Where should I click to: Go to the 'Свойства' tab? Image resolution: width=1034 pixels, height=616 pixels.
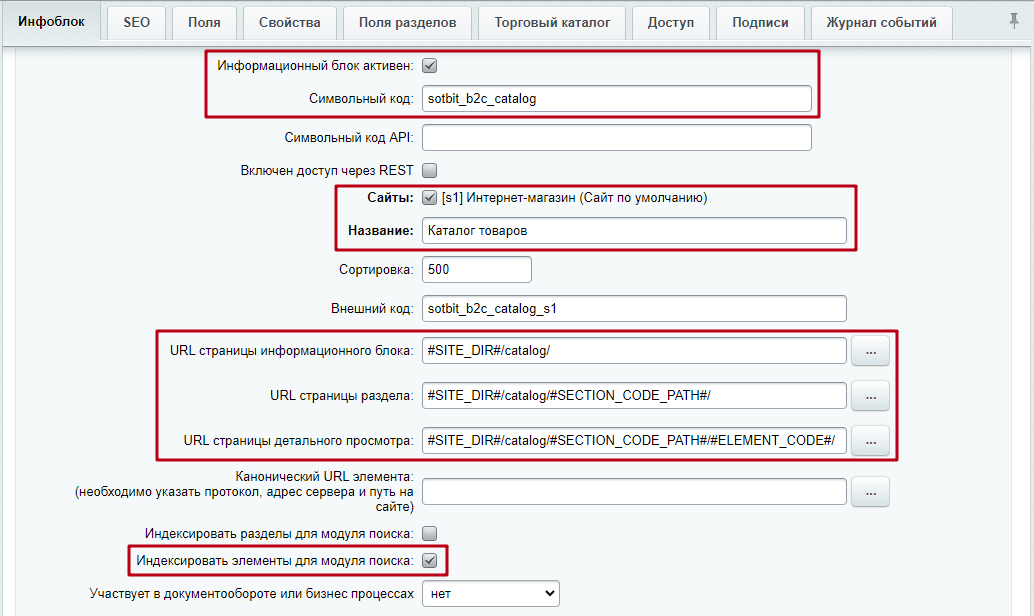tap(289, 22)
